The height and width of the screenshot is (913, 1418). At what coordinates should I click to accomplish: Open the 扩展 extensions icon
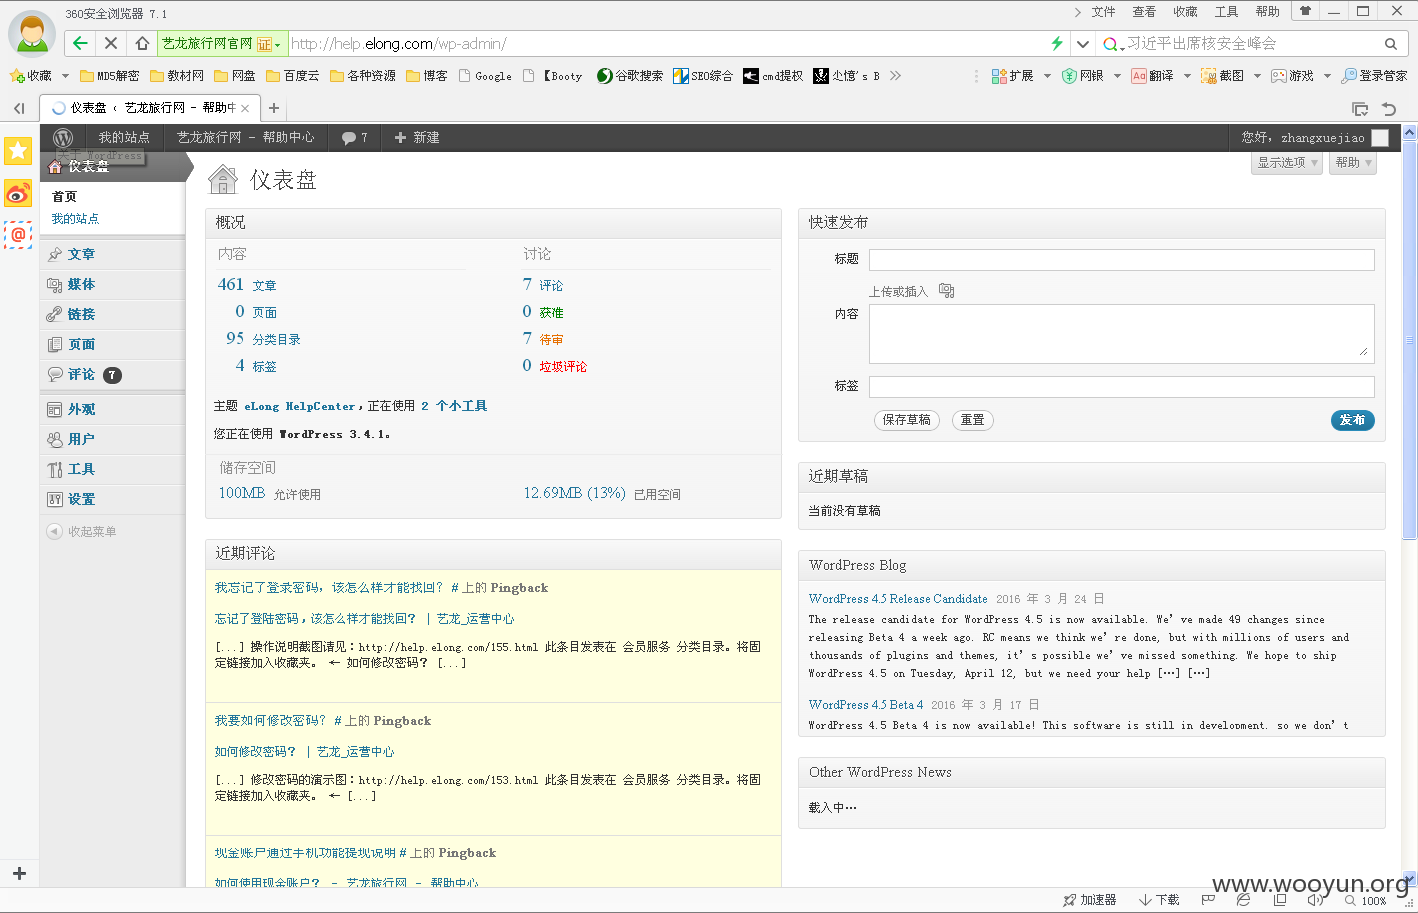[x=1012, y=76]
